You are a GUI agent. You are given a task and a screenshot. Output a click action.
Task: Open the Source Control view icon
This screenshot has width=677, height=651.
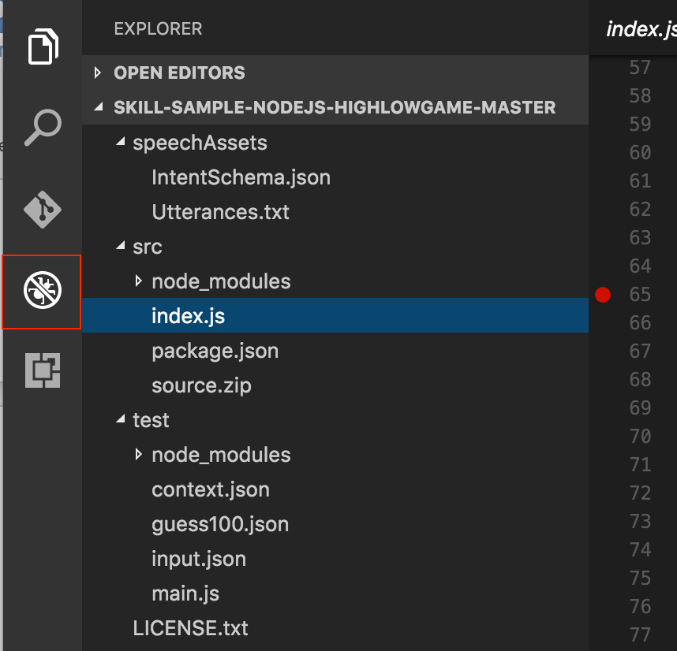(x=42, y=209)
